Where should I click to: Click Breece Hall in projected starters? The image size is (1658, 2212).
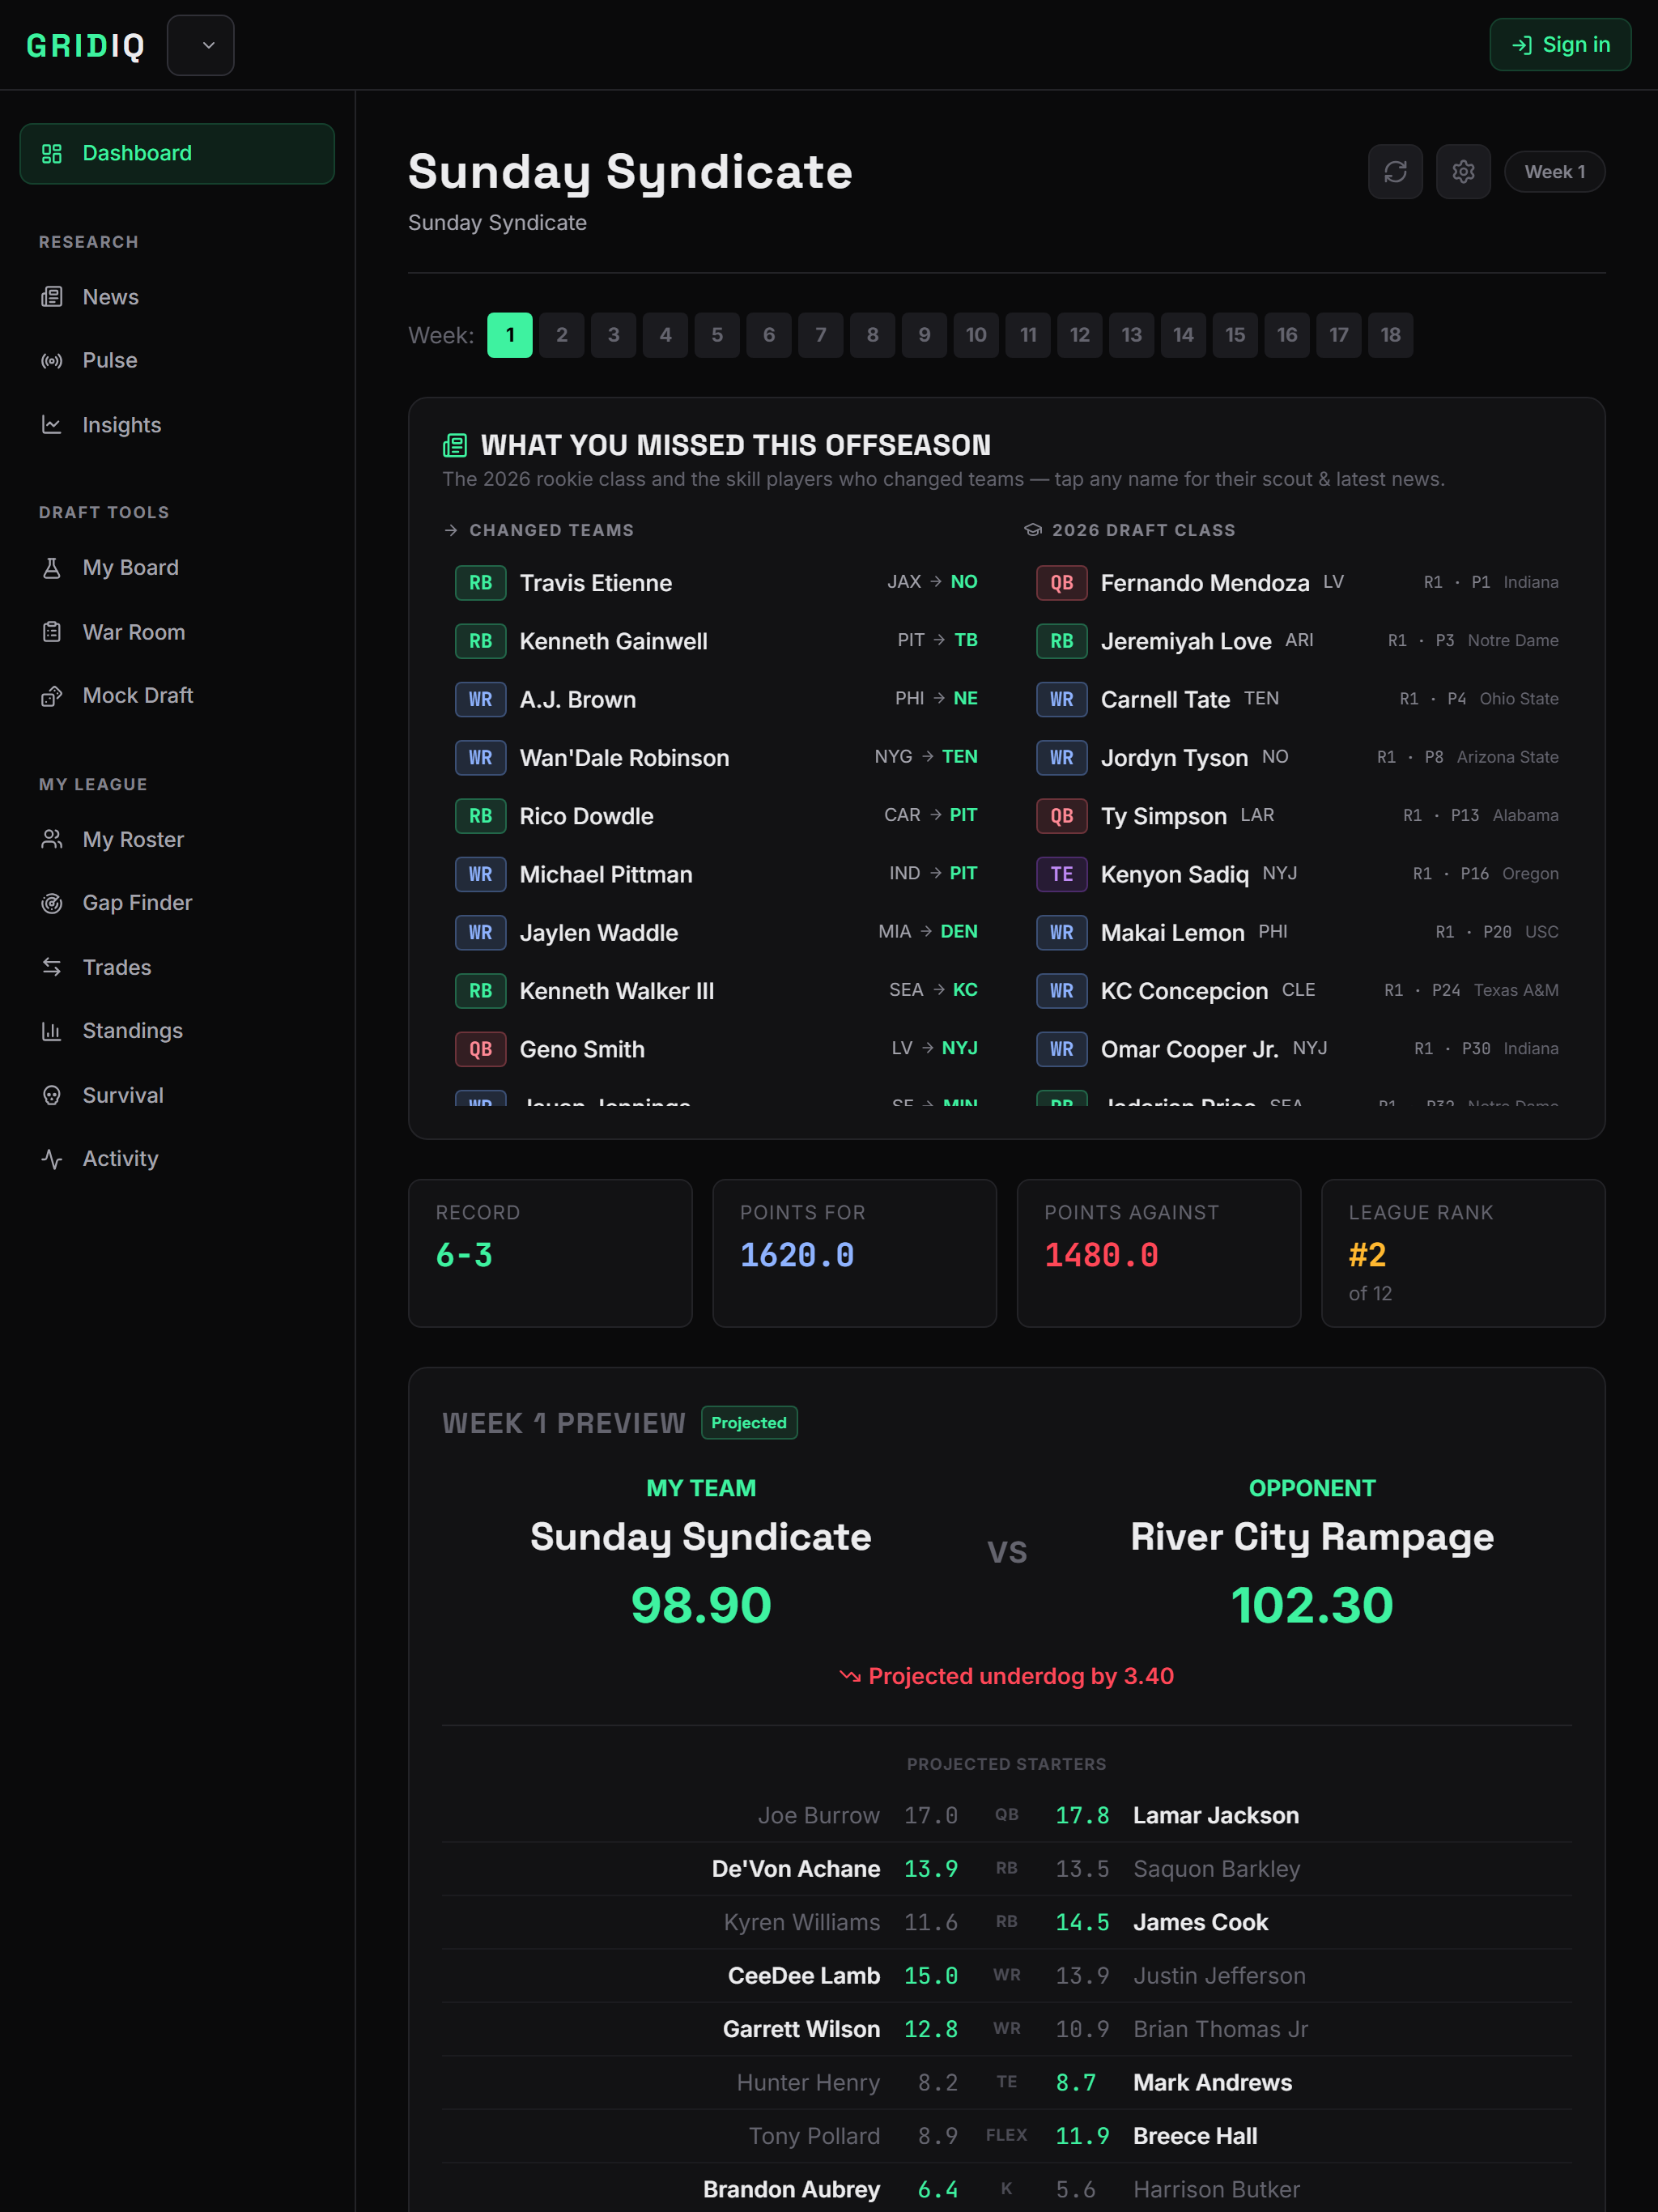click(1195, 2136)
